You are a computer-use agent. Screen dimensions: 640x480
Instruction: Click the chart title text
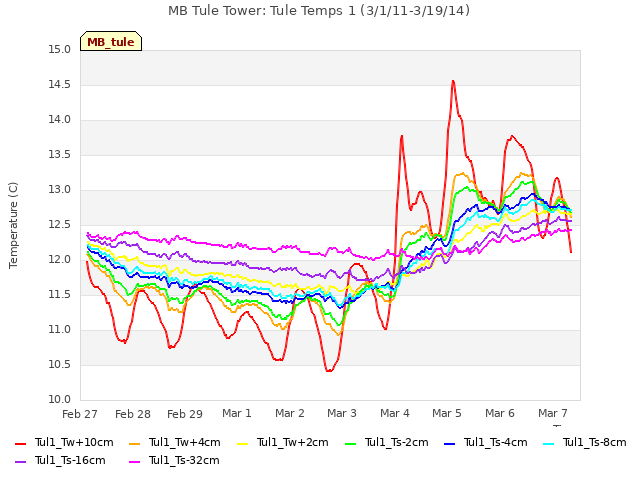(x=319, y=10)
